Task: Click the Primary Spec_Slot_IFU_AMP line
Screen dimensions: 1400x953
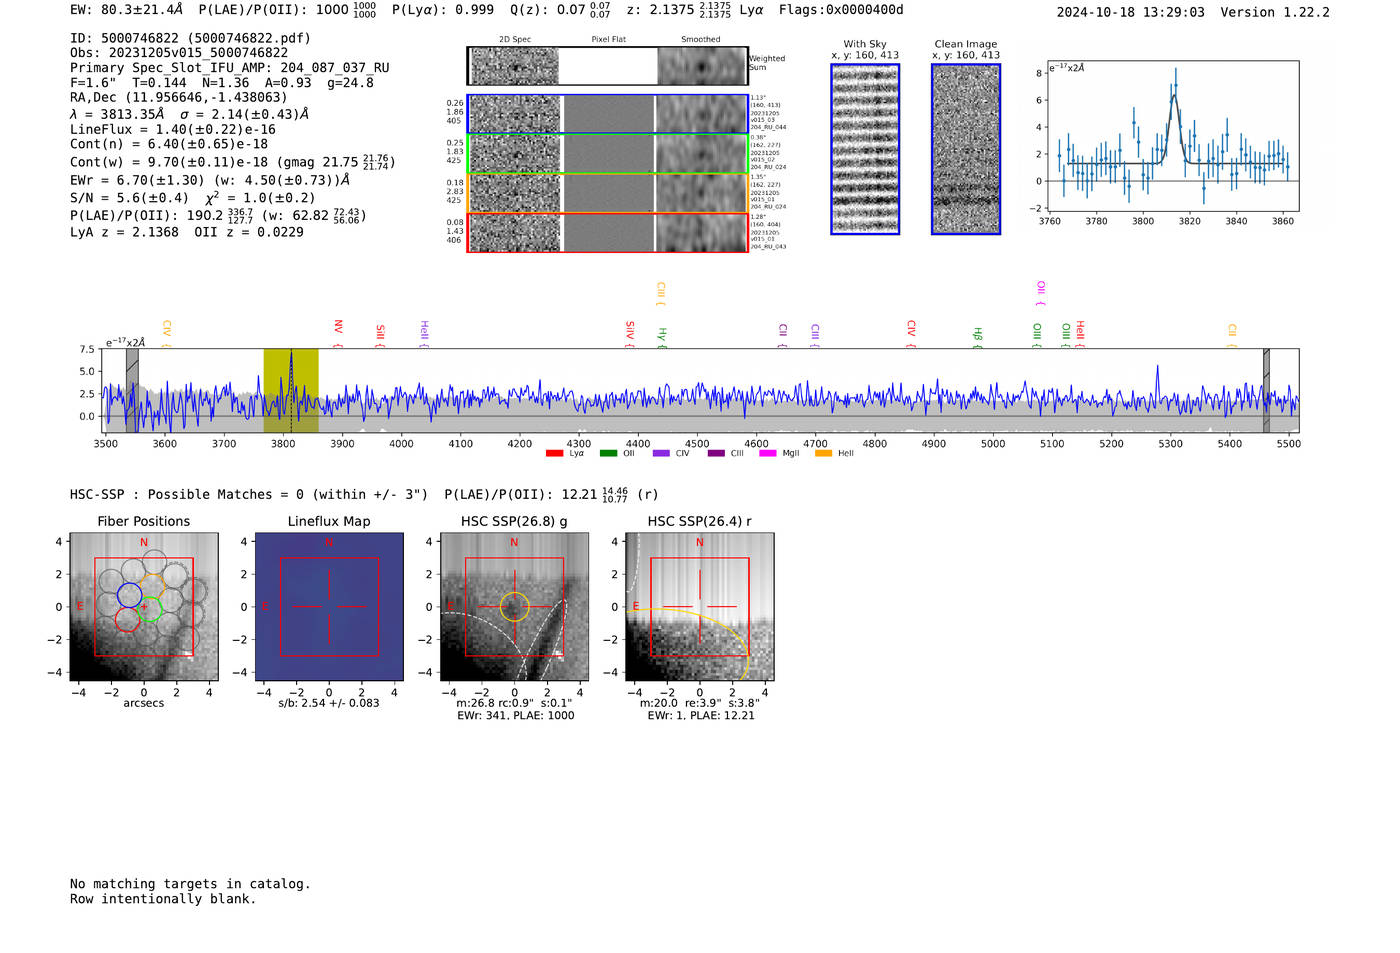Action: click(230, 68)
